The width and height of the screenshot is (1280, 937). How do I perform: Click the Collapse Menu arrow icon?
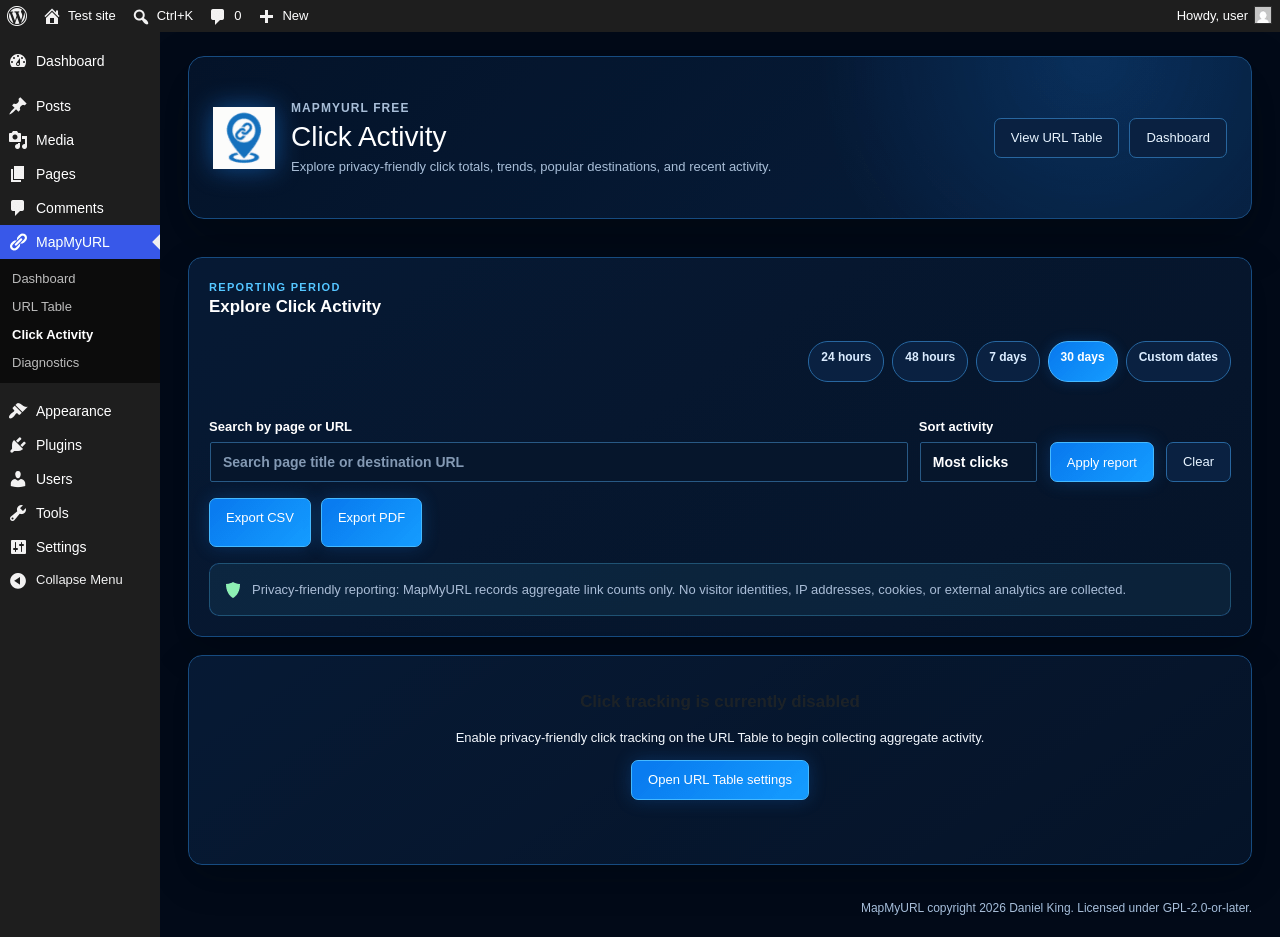tap(18, 580)
